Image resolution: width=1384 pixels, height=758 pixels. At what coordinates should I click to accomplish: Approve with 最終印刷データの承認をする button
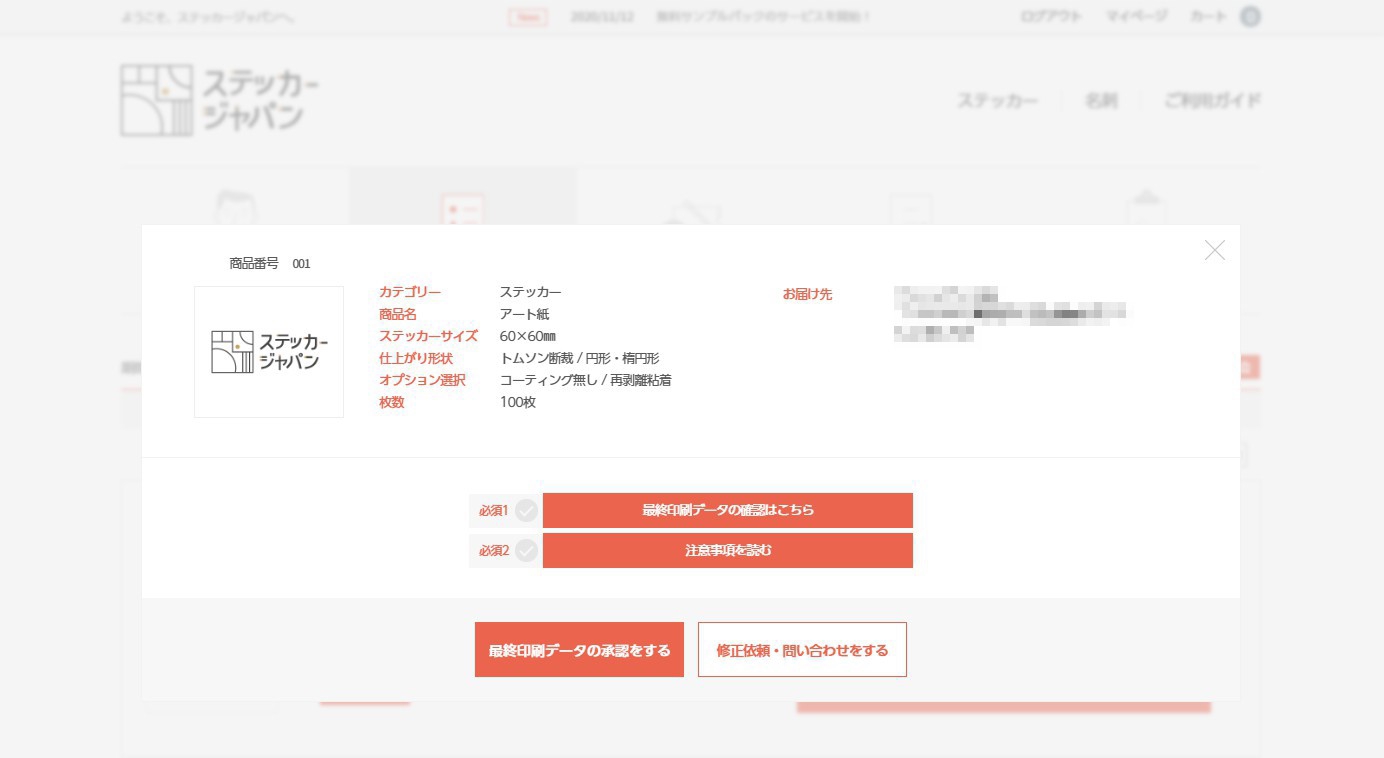[x=579, y=650]
